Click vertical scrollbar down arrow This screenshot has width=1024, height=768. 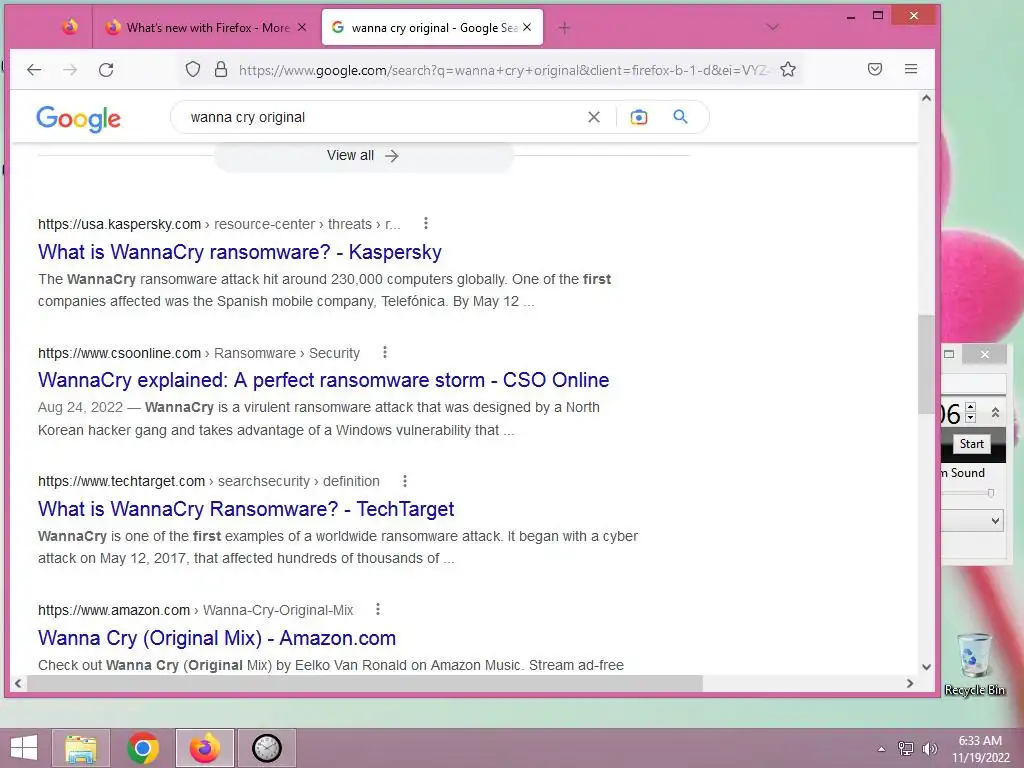pos(926,667)
